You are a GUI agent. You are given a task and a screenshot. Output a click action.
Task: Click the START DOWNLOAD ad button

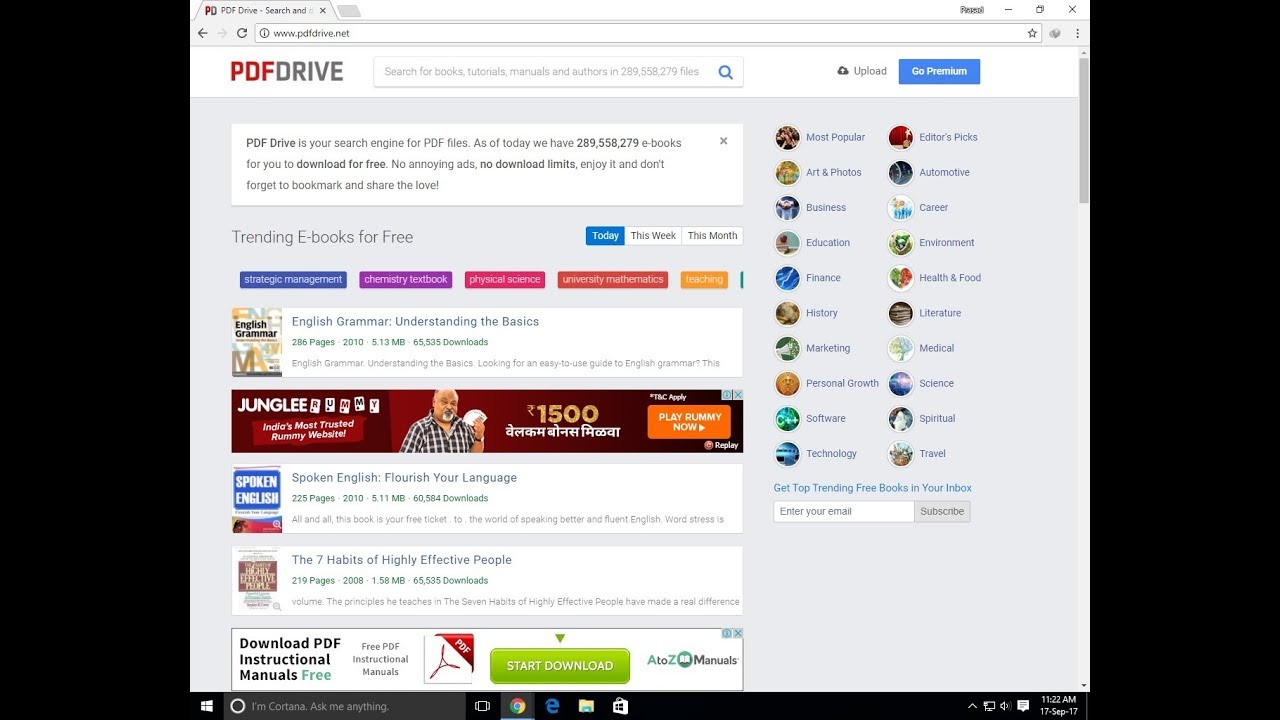tap(560, 666)
